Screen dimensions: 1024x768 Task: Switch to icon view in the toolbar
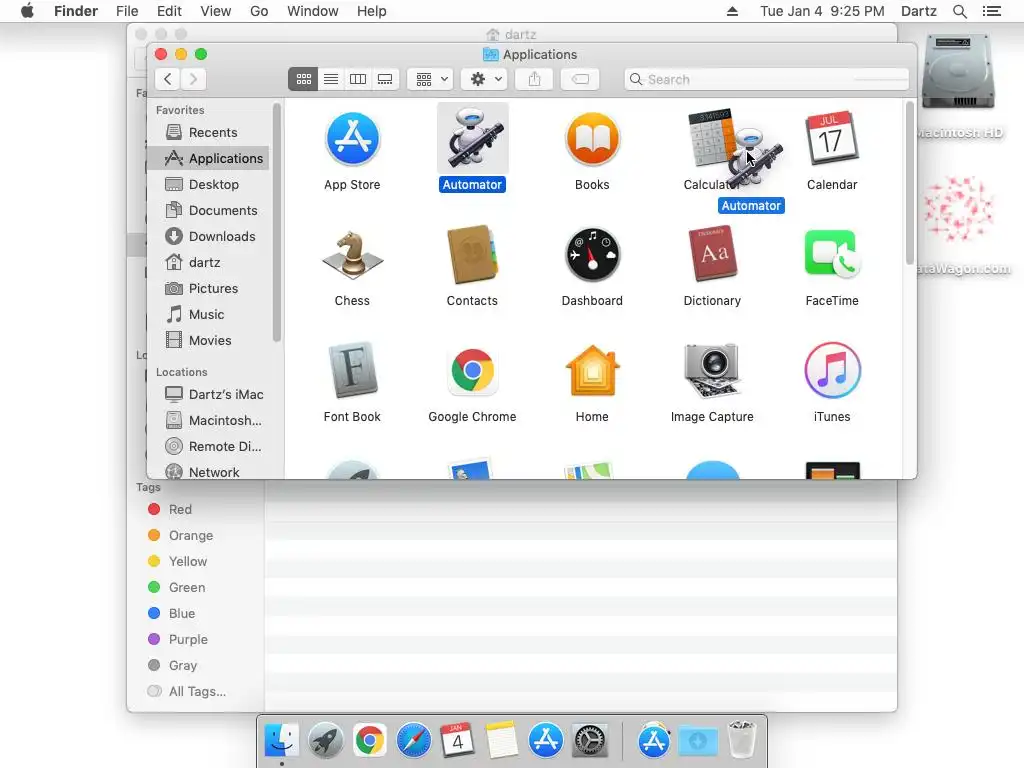click(303, 79)
